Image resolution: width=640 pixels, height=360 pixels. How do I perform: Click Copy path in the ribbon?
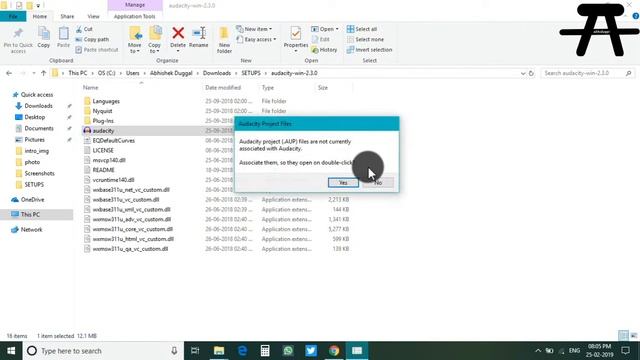tap(92, 40)
